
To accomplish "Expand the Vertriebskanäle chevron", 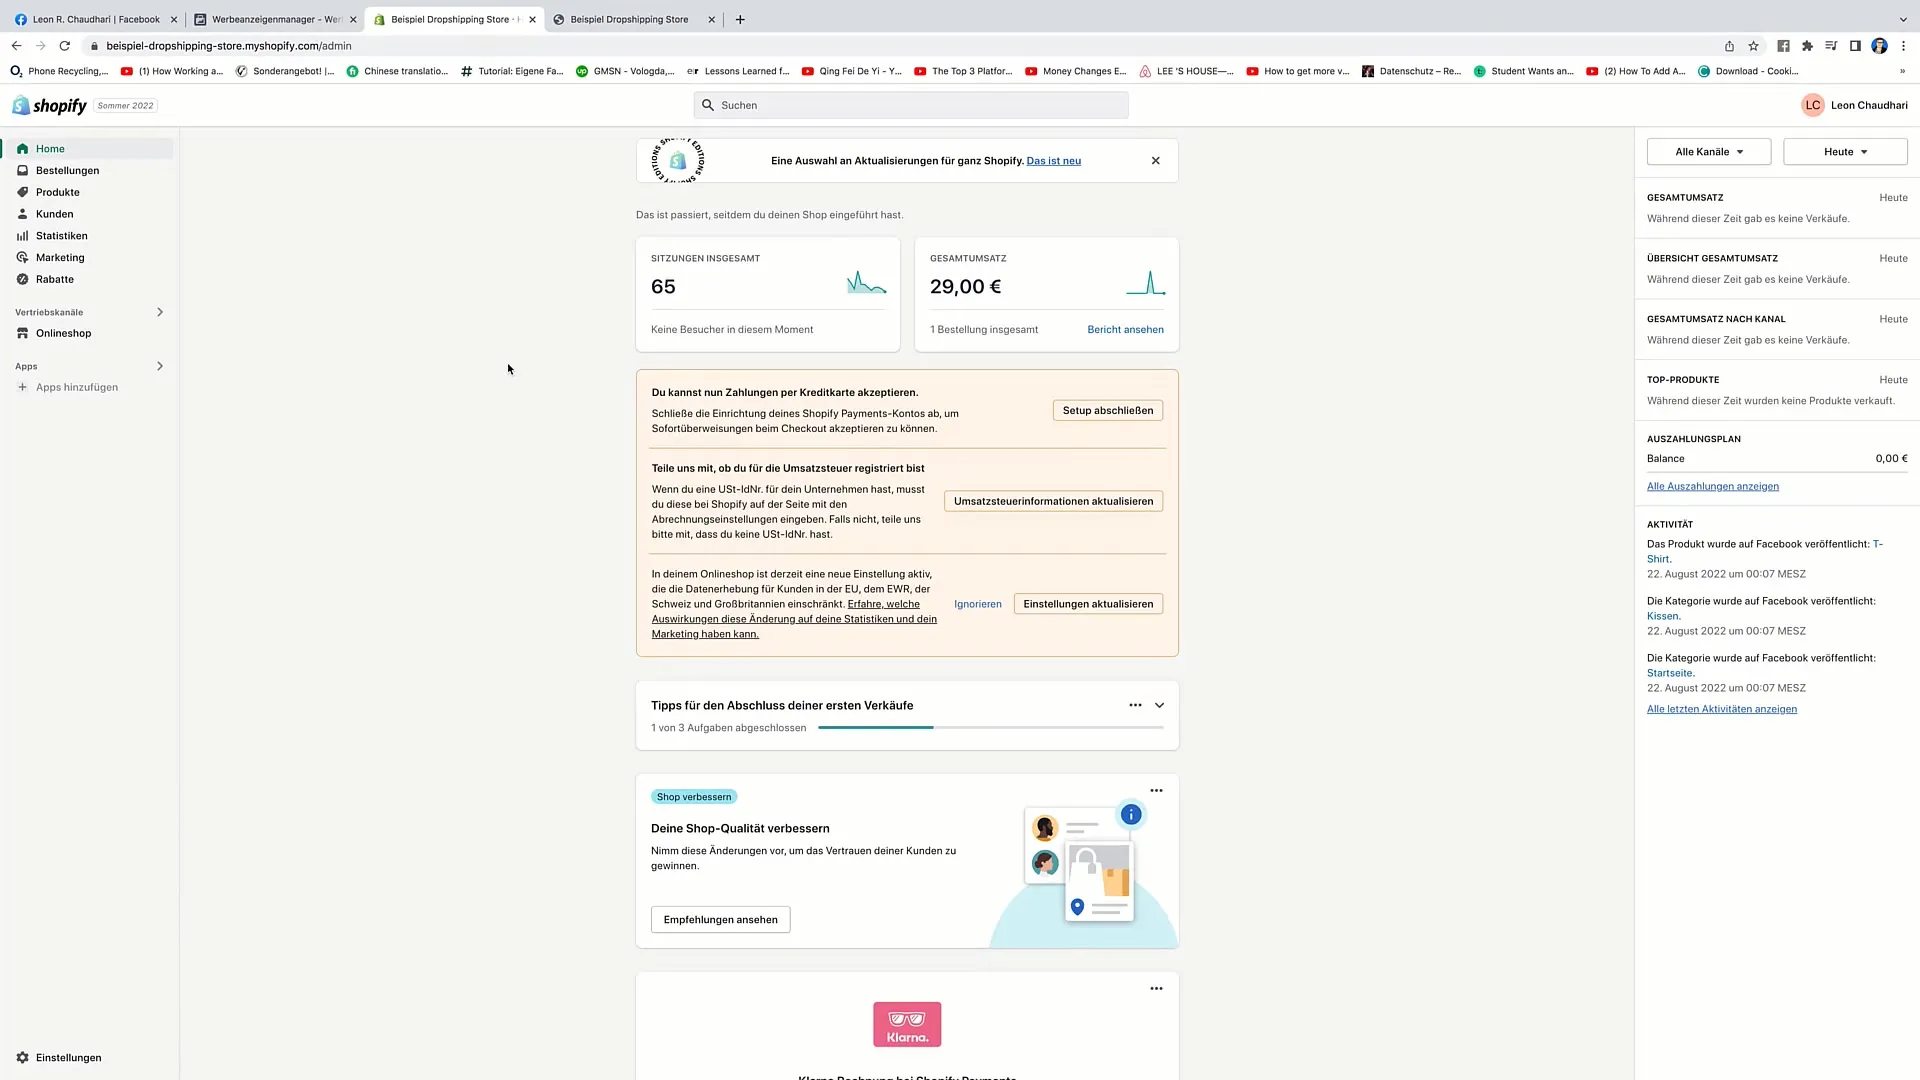I will point(160,312).
